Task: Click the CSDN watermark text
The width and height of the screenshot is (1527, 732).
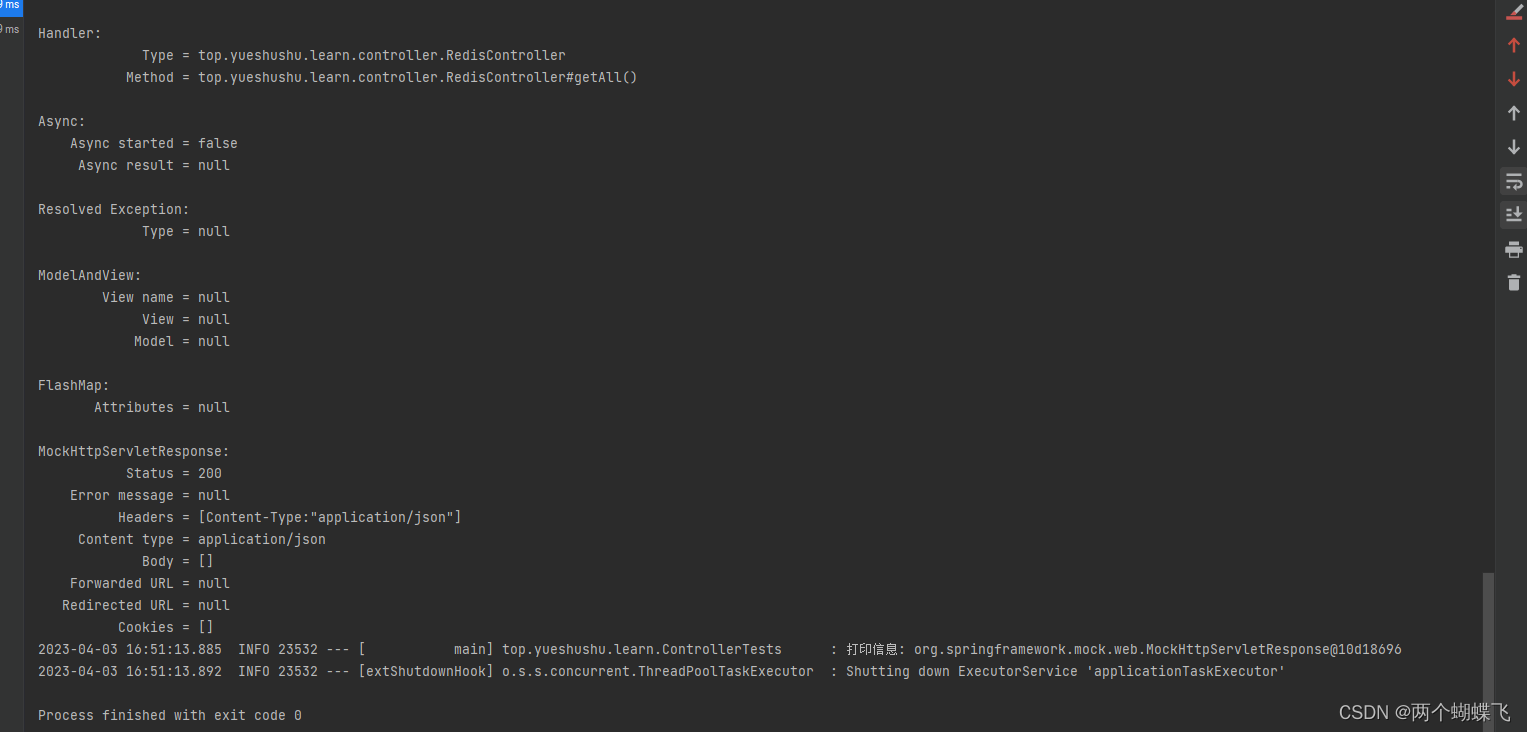Action: tap(1424, 712)
